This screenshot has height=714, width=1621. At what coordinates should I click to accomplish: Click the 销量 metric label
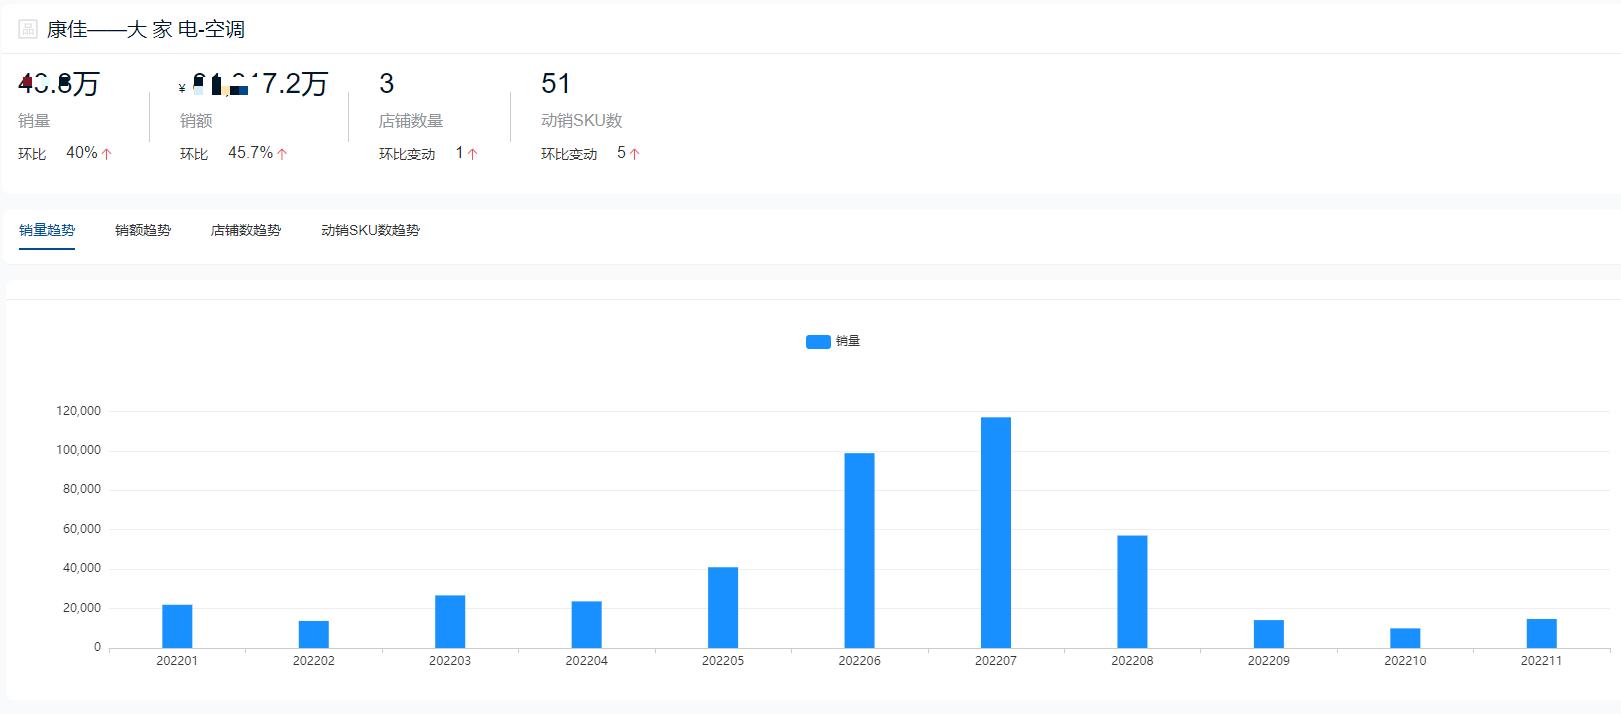(x=34, y=121)
